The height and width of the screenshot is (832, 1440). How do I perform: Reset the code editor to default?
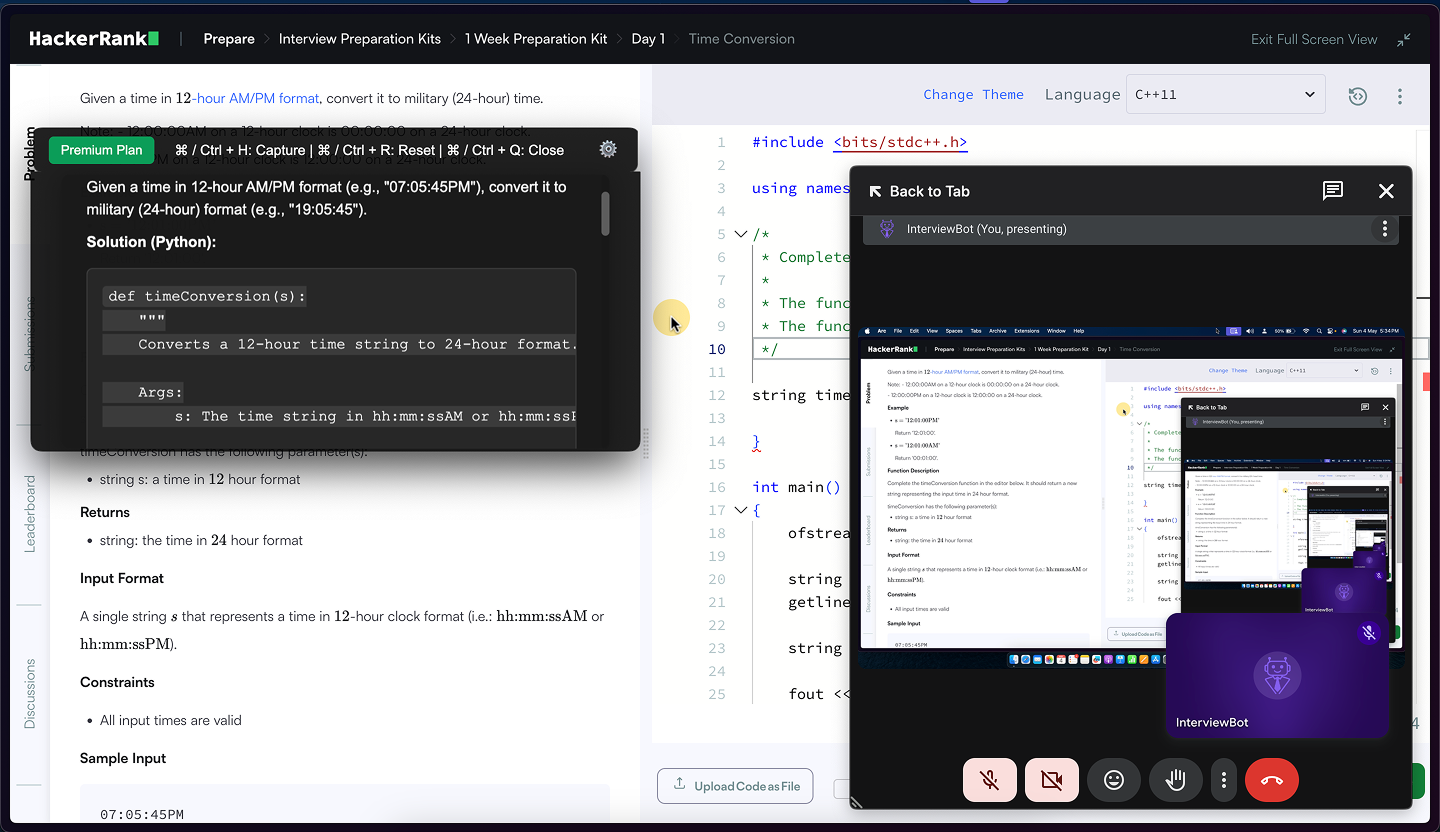coord(1357,94)
